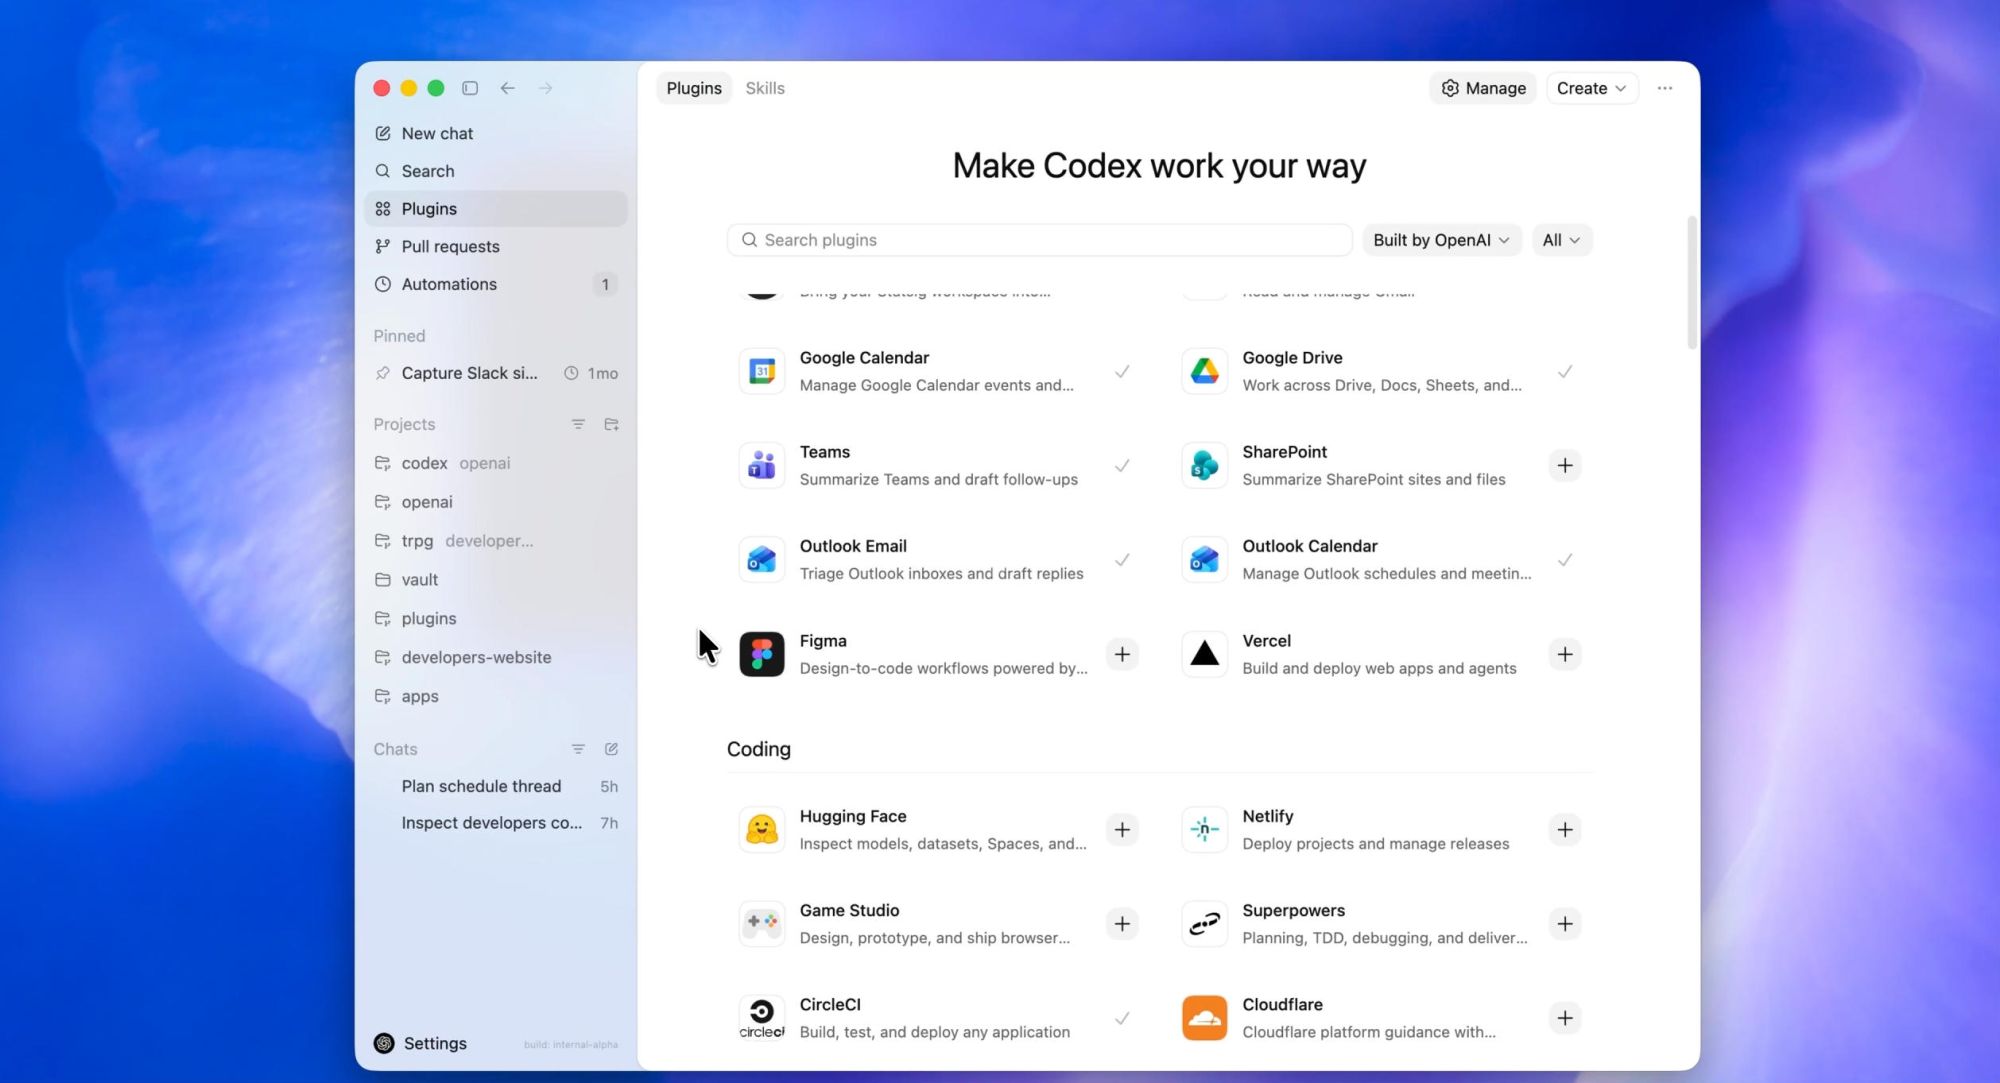Click the new chat icon beside Chats
Screen dimensions: 2000x1083
click(612, 749)
